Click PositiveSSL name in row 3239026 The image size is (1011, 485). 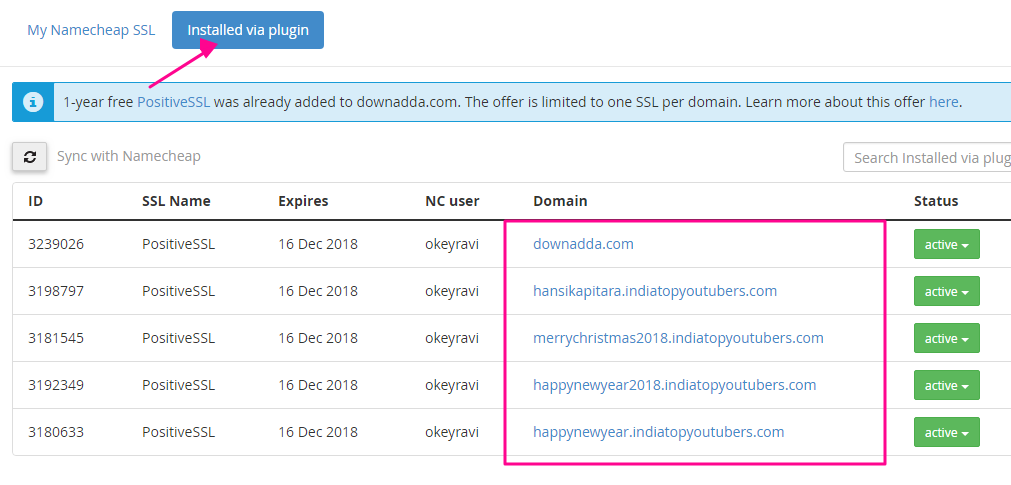coord(179,244)
